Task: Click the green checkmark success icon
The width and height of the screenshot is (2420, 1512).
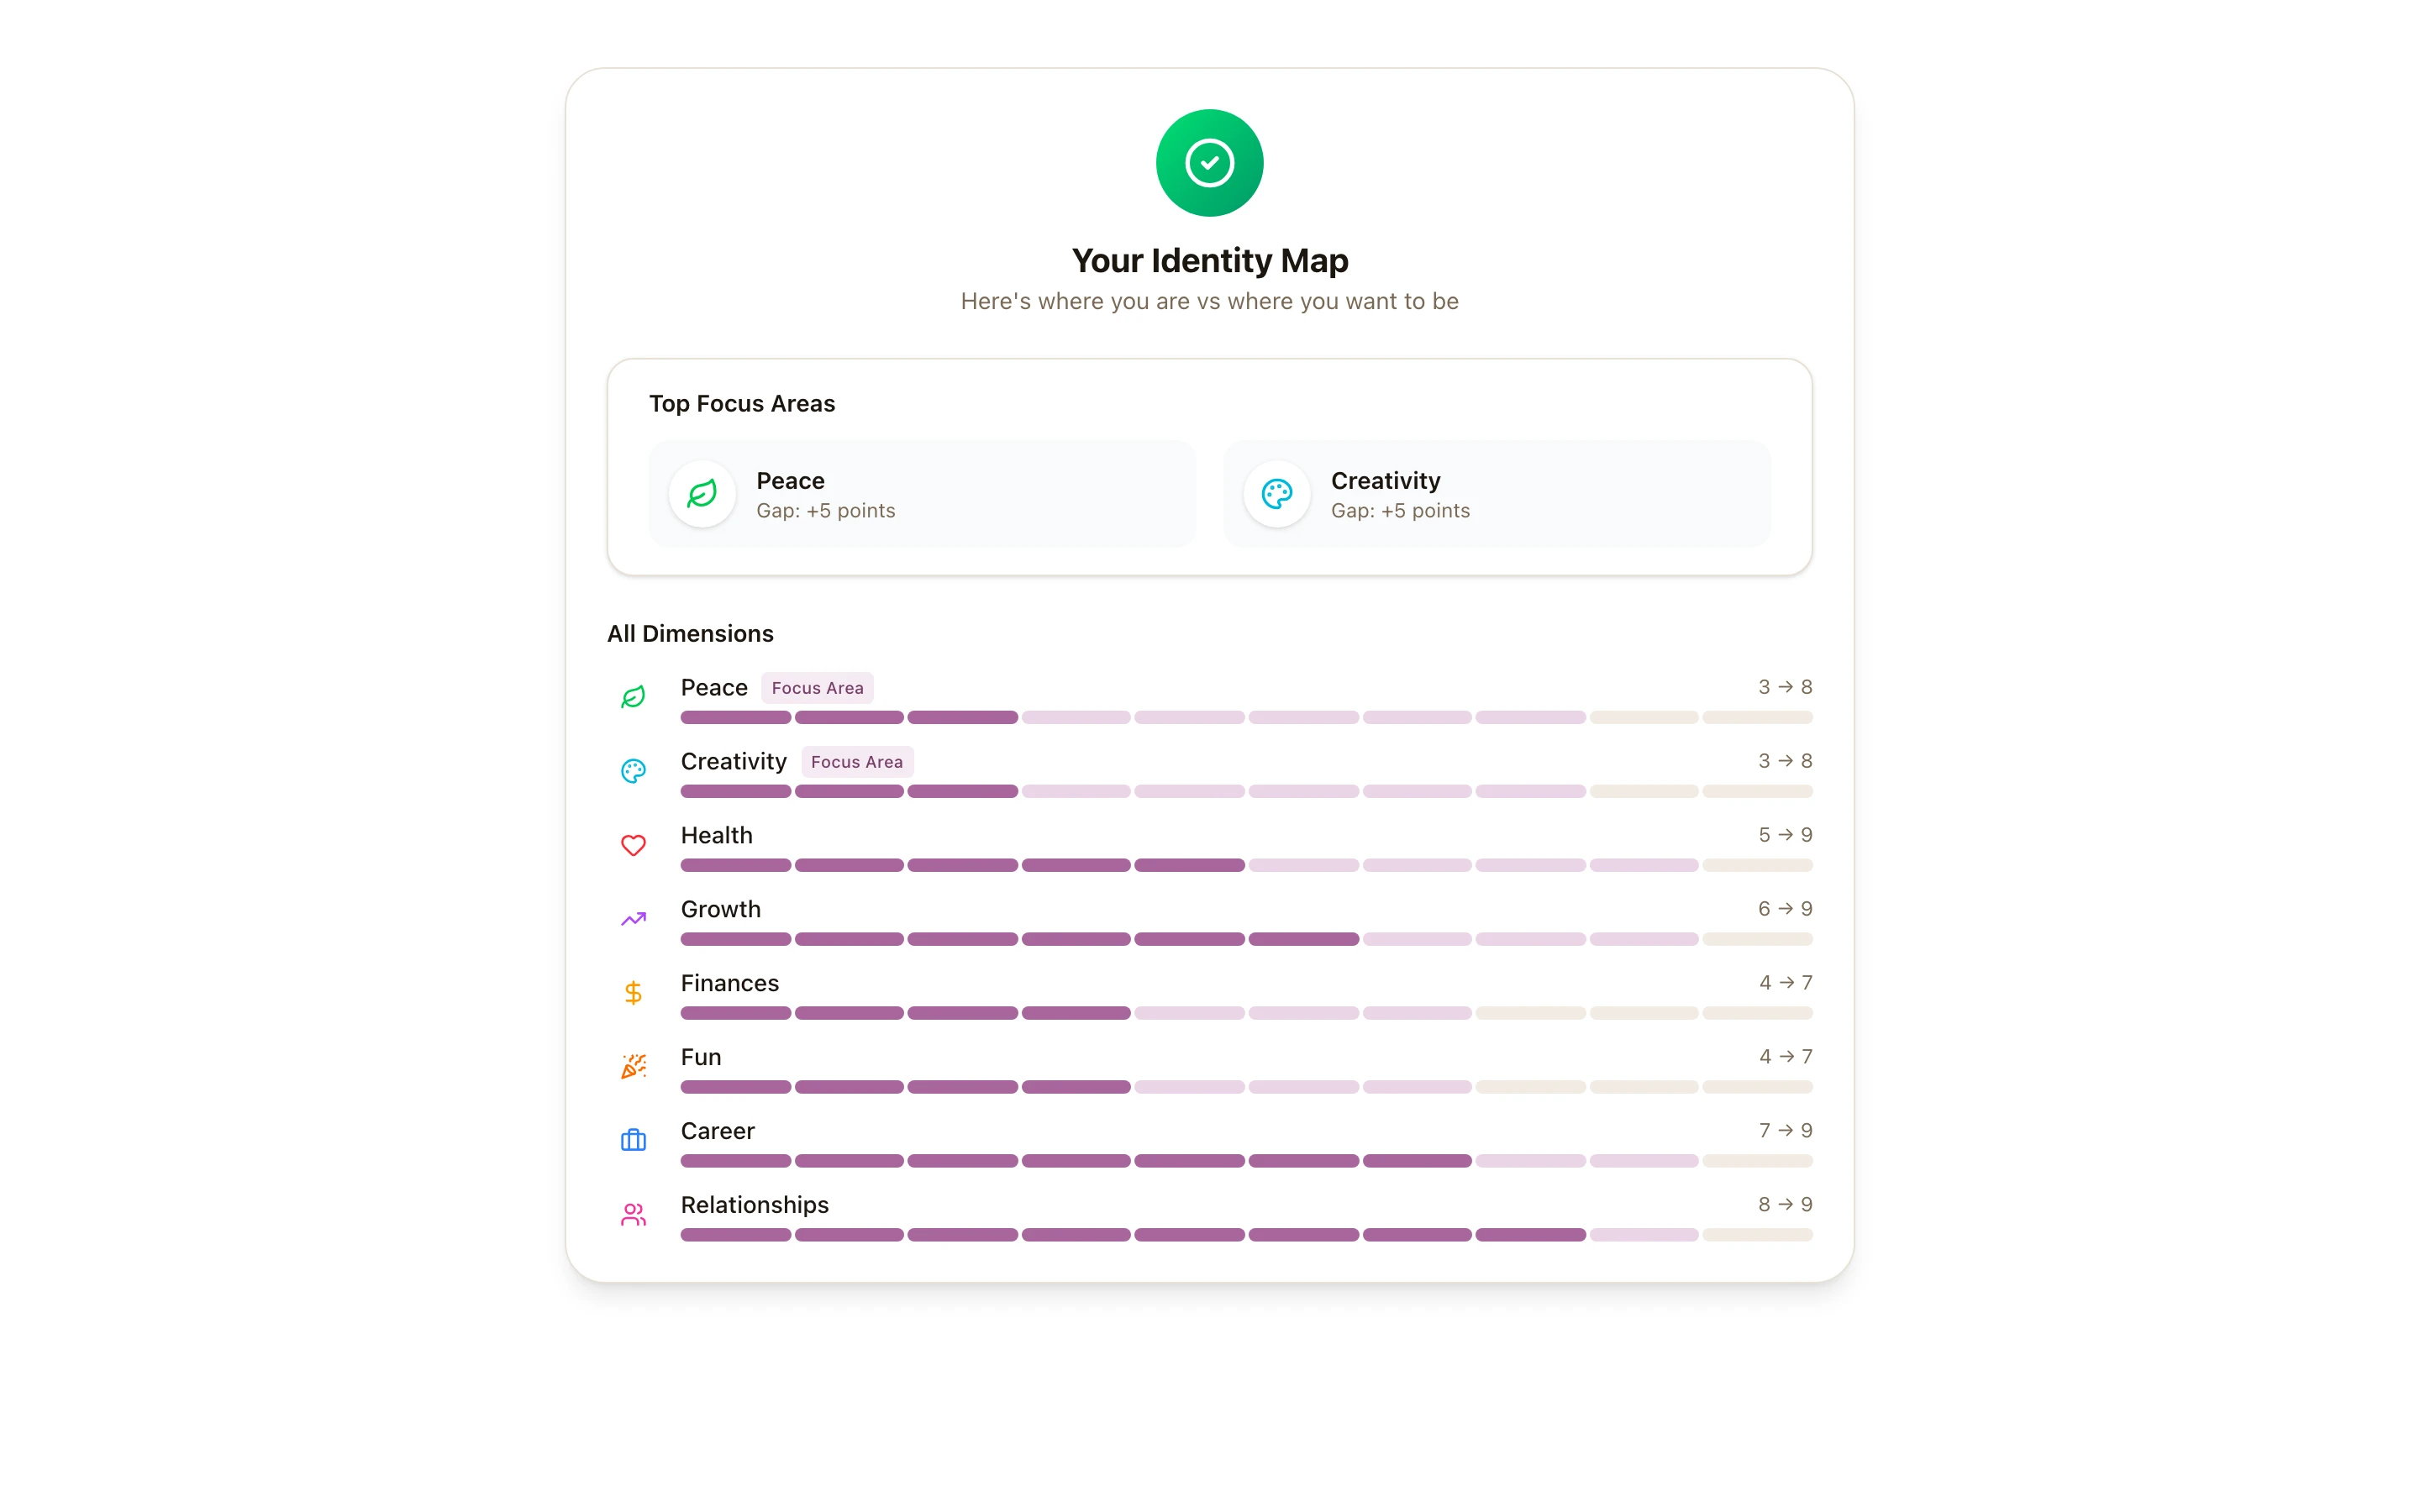Action: (x=1209, y=162)
